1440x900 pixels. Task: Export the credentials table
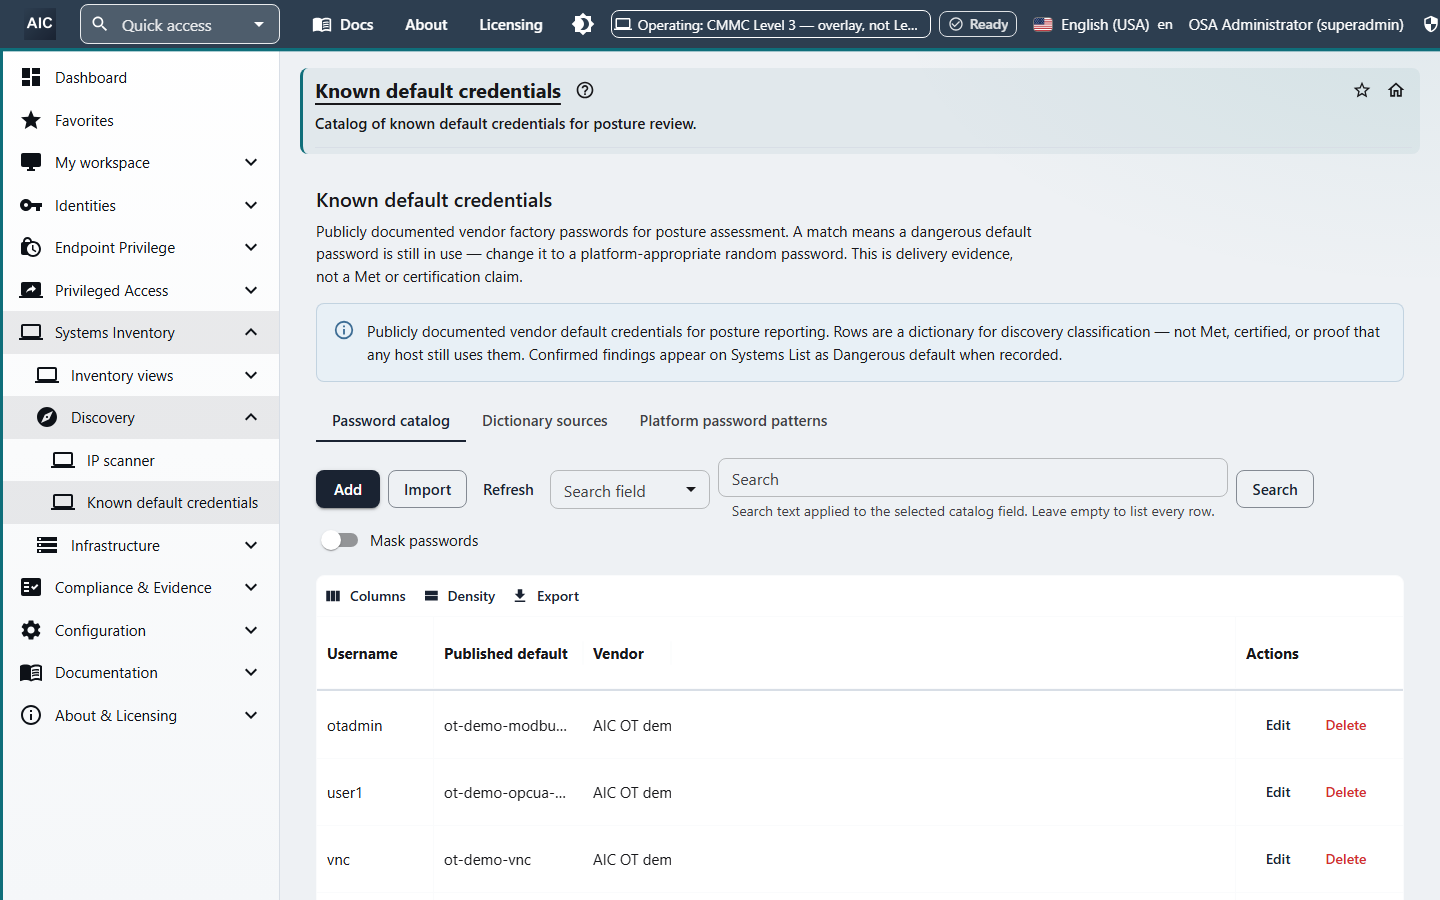coord(546,596)
